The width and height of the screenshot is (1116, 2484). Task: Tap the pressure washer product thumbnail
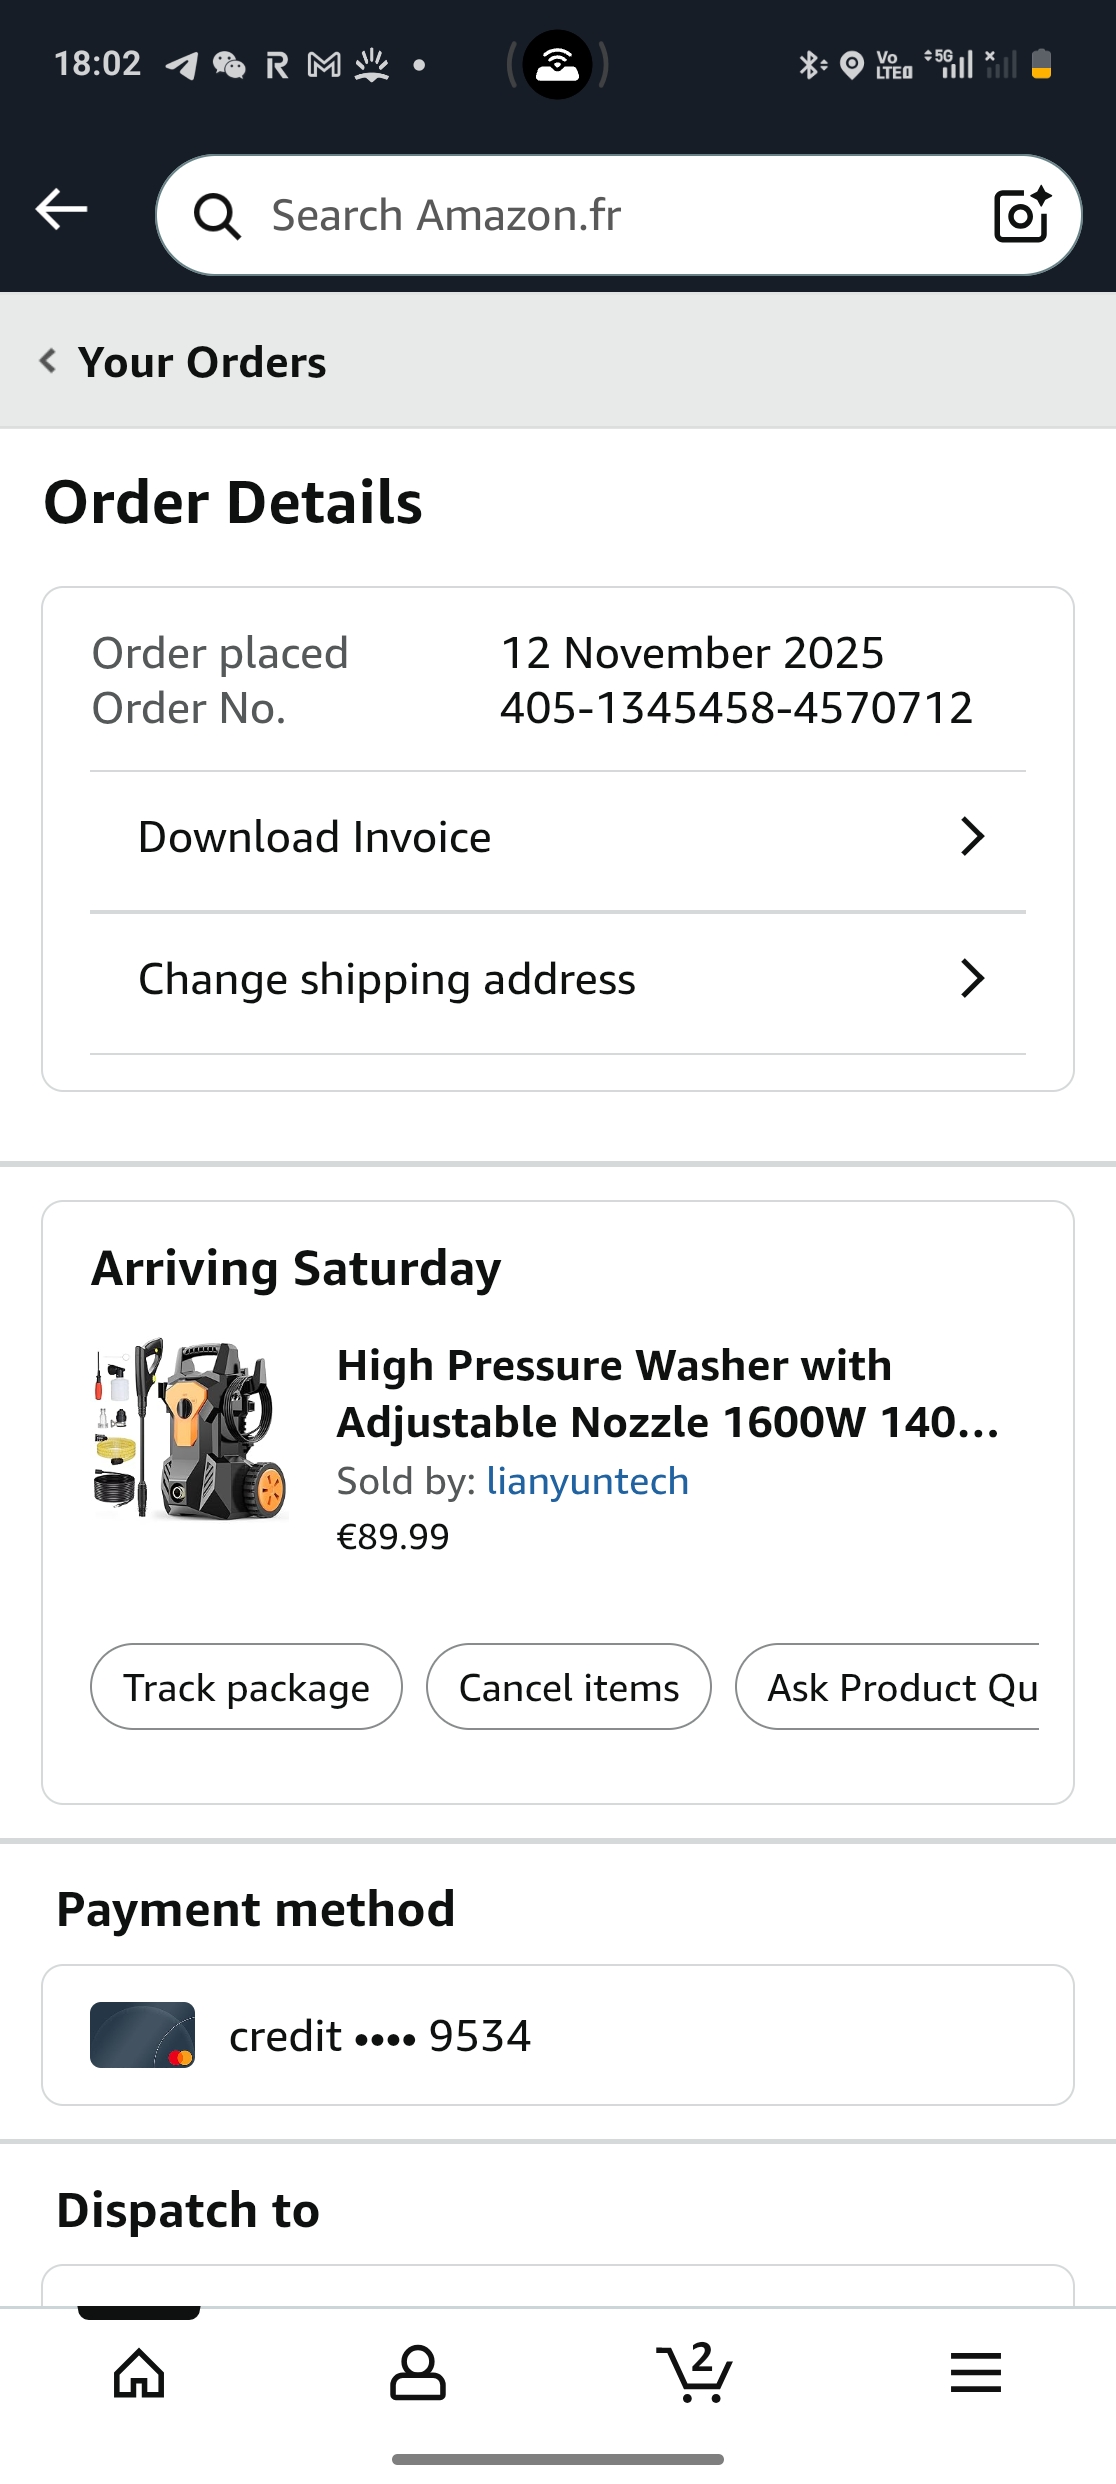[190, 1430]
